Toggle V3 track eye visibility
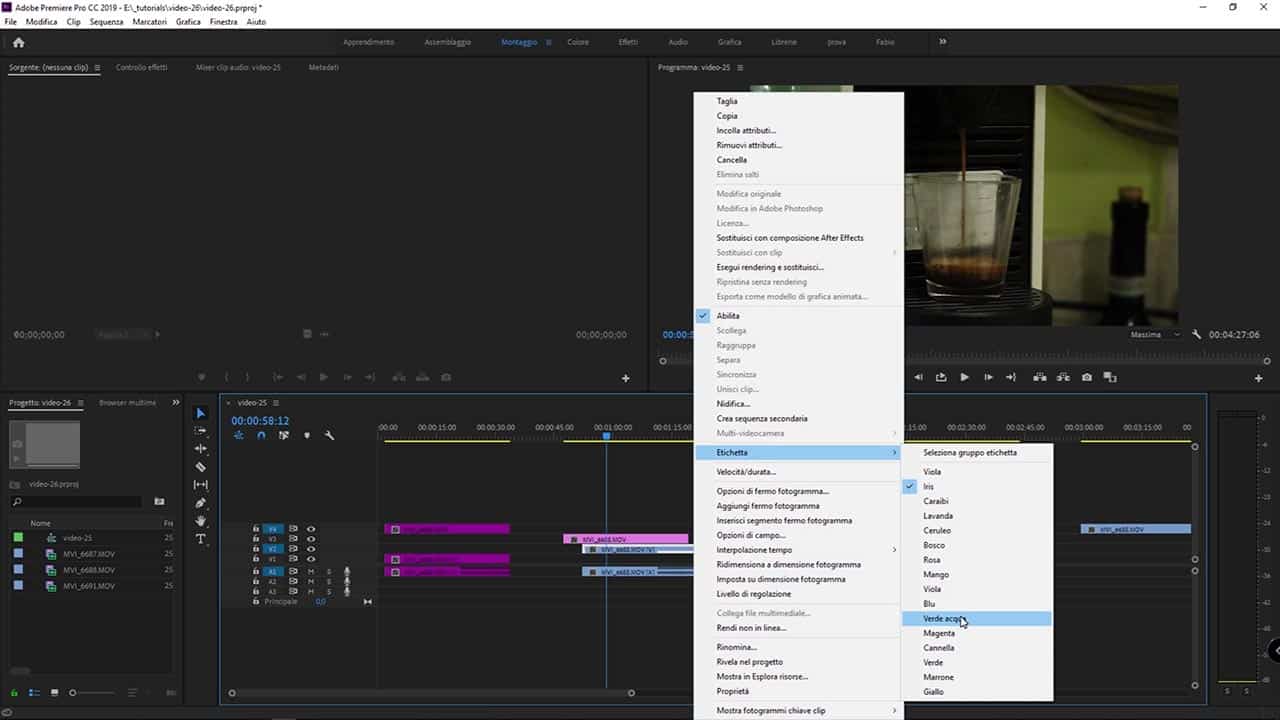 311,539
